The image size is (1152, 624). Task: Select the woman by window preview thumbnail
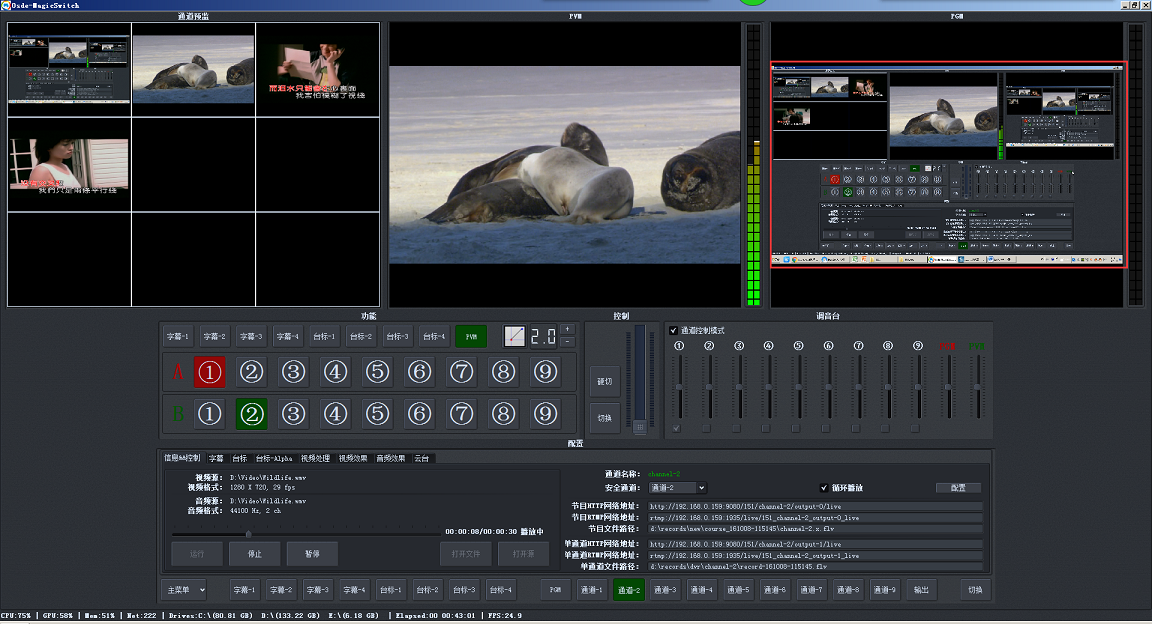pos(69,165)
